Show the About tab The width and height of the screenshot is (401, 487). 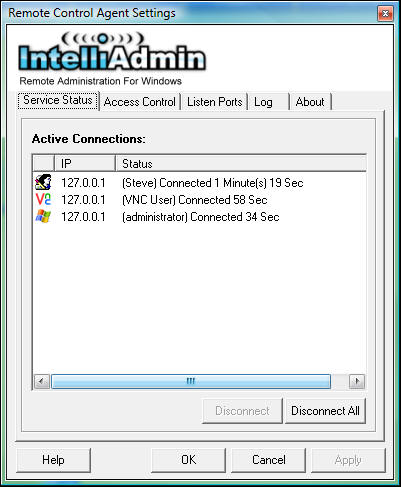[x=311, y=102]
